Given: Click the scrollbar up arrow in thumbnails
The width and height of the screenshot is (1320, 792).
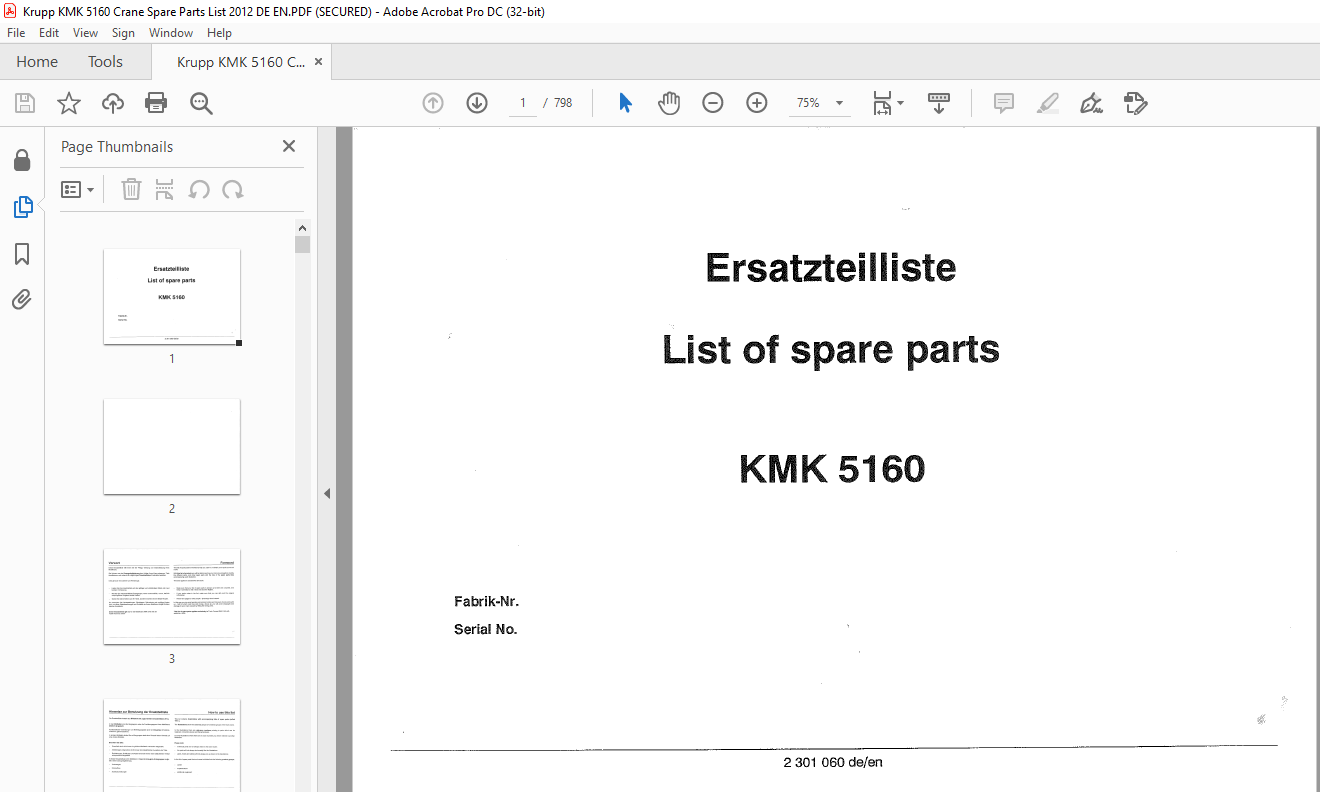Looking at the screenshot, I should pyautogui.click(x=302, y=227).
